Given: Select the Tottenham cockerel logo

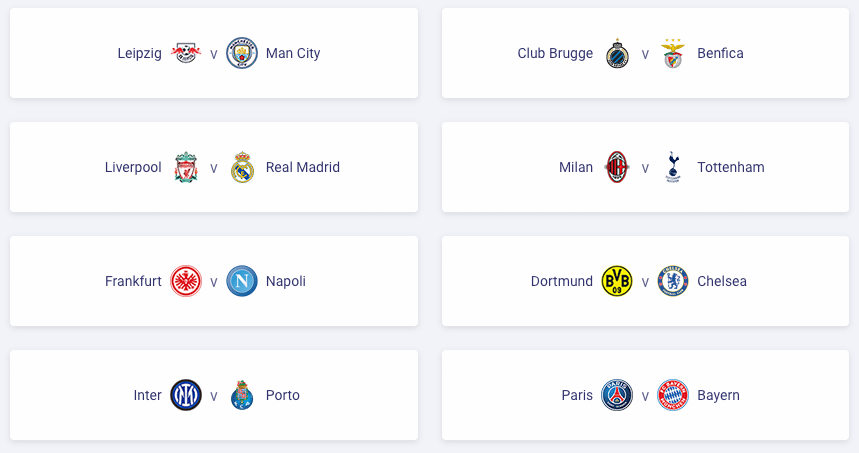Looking at the screenshot, I should pyautogui.click(x=673, y=167).
